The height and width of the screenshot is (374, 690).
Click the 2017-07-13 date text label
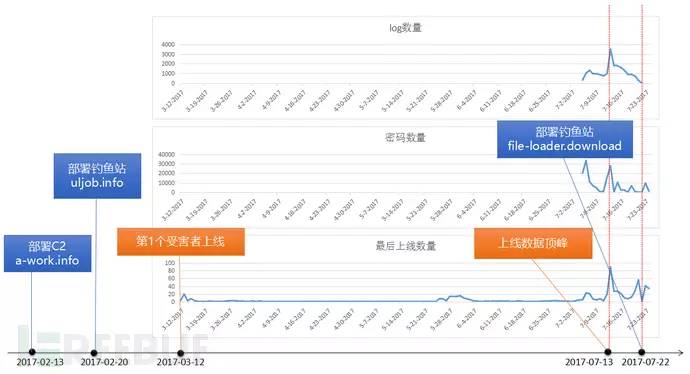[x=589, y=362]
